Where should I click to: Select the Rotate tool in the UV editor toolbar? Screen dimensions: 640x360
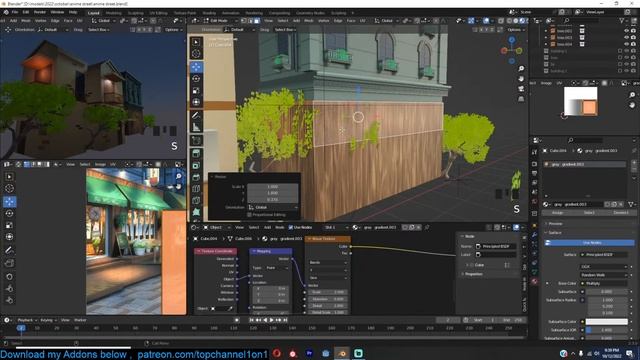tap(9, 213)
